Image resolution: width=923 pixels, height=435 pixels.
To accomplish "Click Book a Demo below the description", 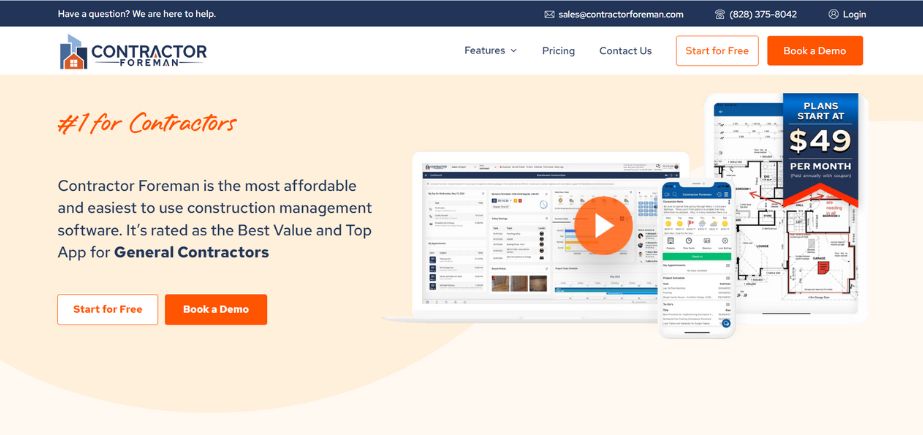I will coord(216,309).
